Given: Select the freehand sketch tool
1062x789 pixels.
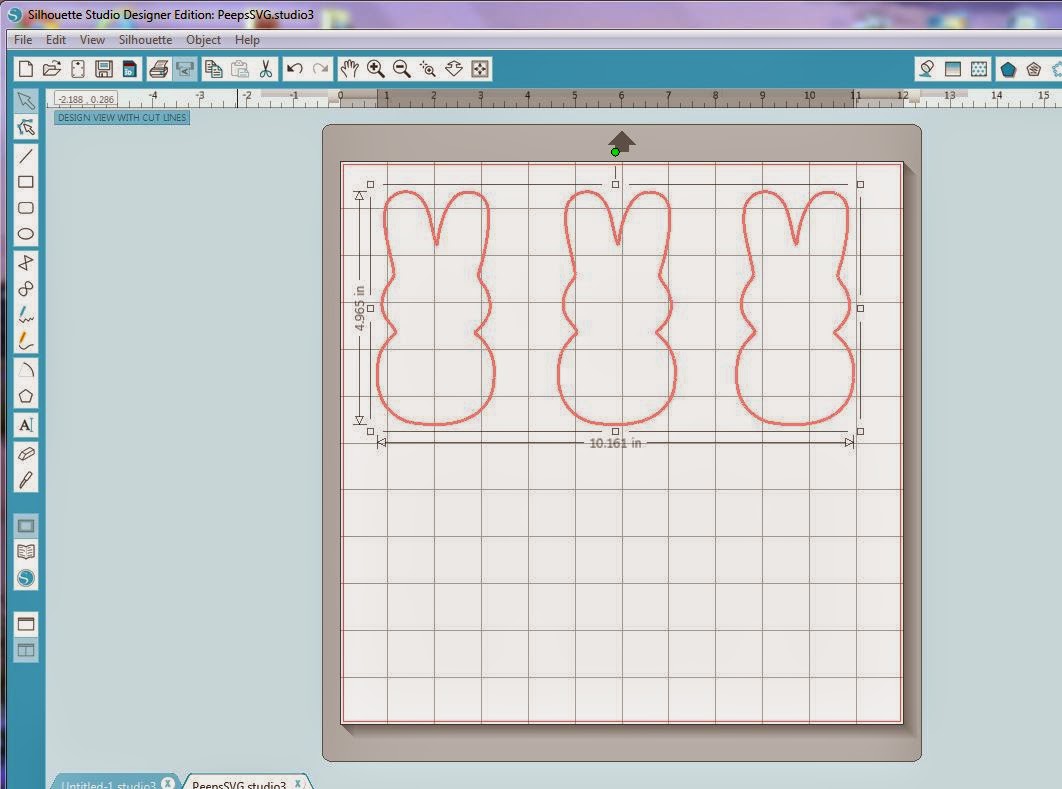Looking at the screenshot, I should point(26,313).
